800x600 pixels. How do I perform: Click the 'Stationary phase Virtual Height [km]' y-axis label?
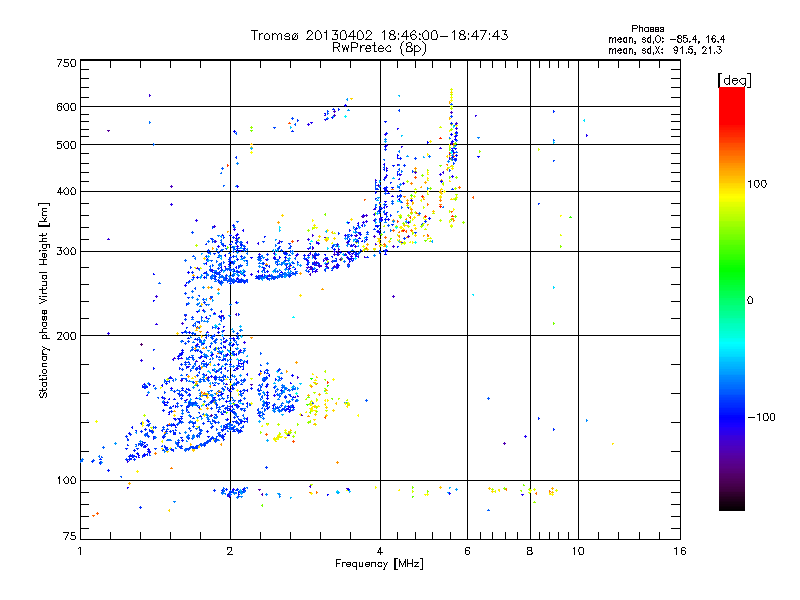pyautogui.click(x=44, y=300)
